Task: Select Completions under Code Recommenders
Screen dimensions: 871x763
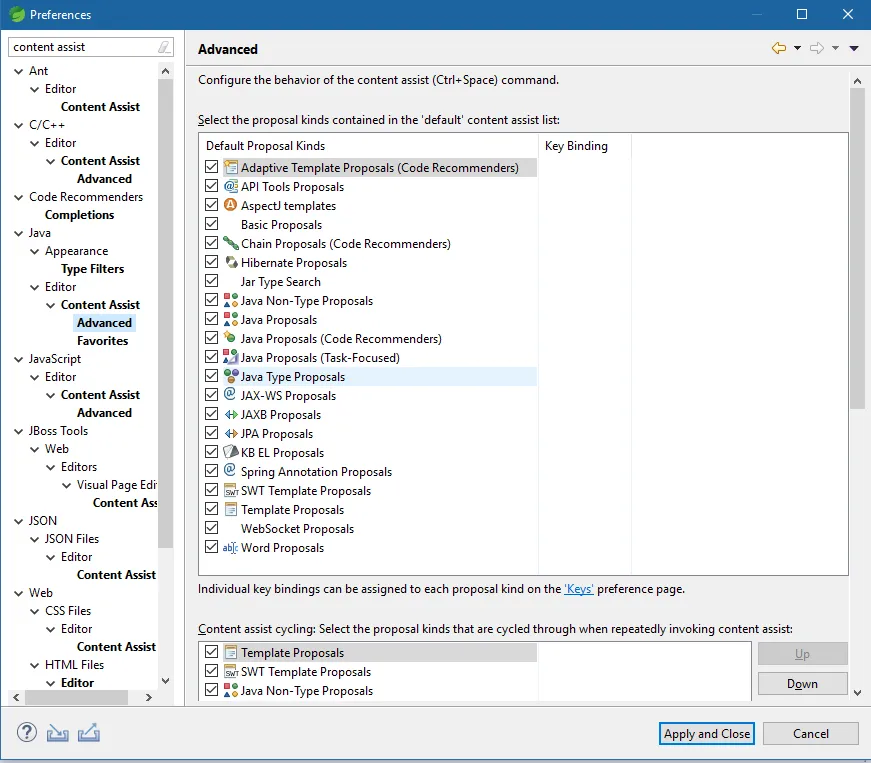Action: click(x=79, y=215)
